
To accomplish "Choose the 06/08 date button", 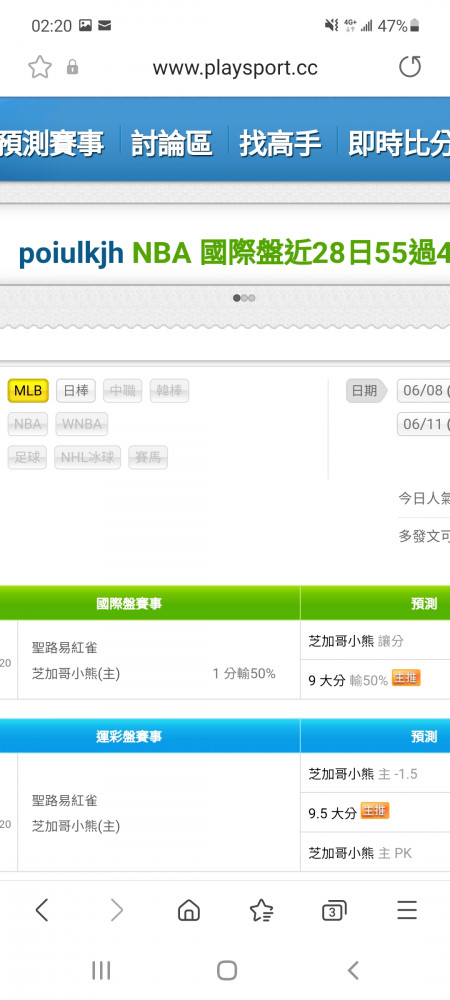I will [424, 390].
